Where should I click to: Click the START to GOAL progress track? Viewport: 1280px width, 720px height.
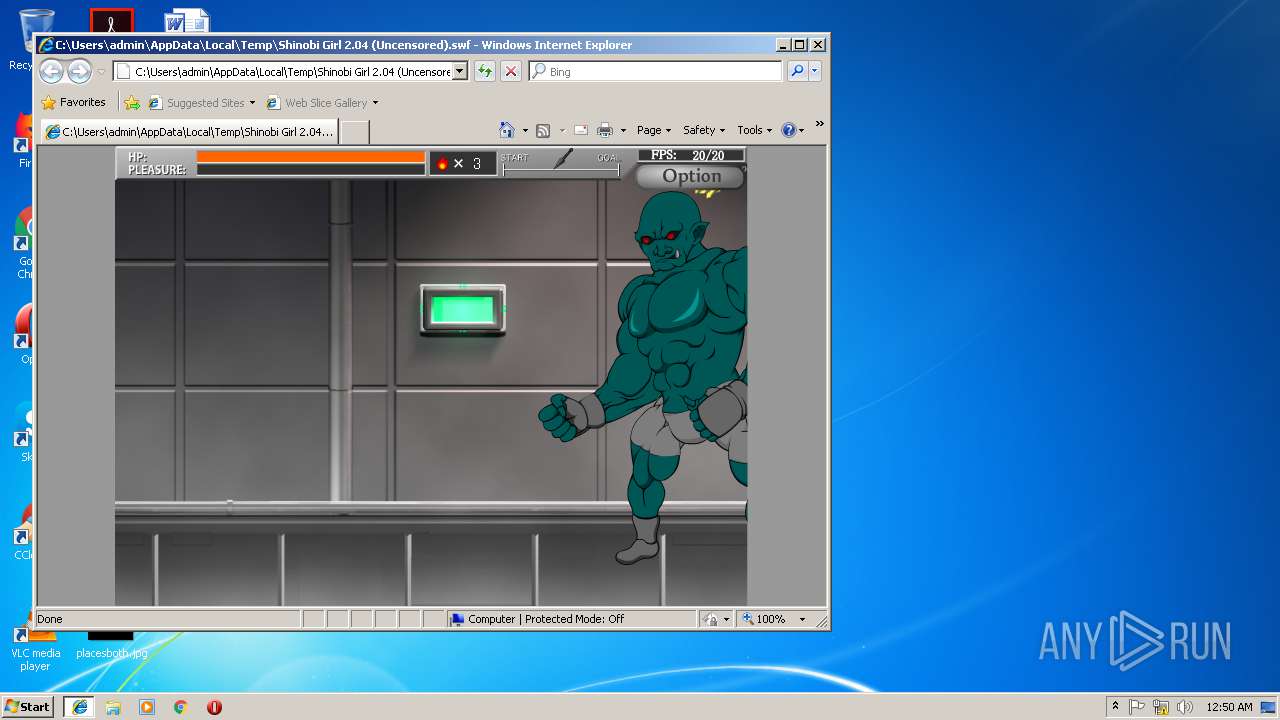click(561, 172)
